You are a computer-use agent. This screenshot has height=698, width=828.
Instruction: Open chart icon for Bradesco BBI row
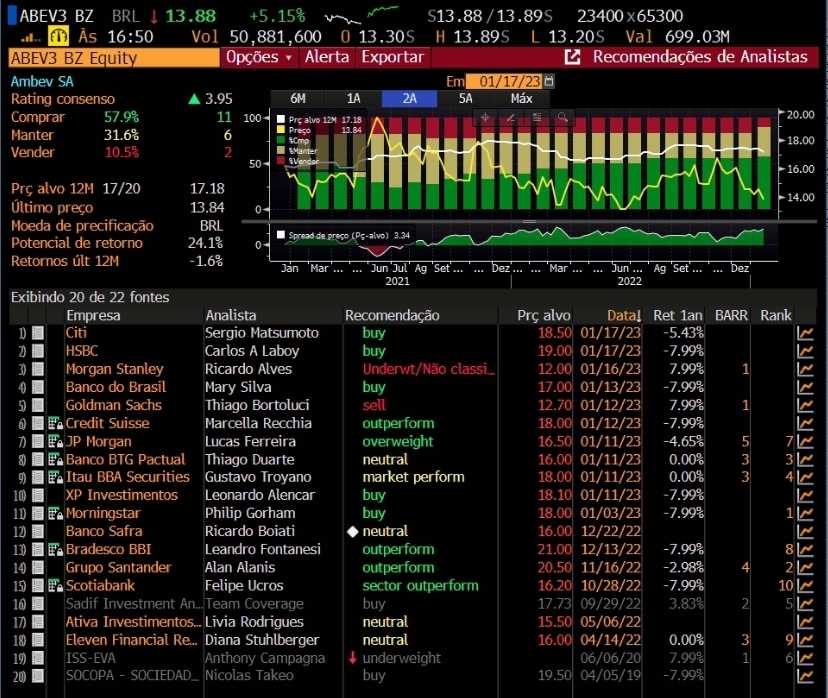[x=805, y=550]
